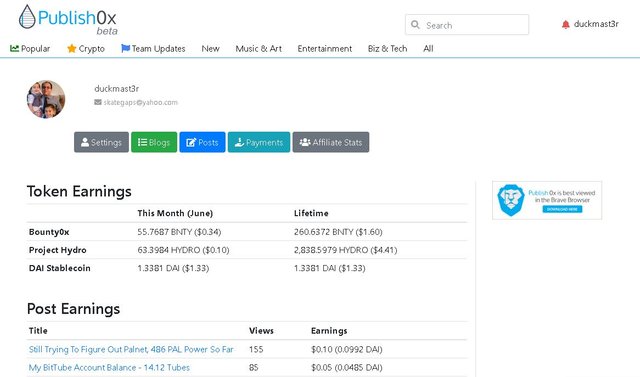Viewport: 640px width, 377px height.
Task: Show All categories
Action: (x=428, y=49)
